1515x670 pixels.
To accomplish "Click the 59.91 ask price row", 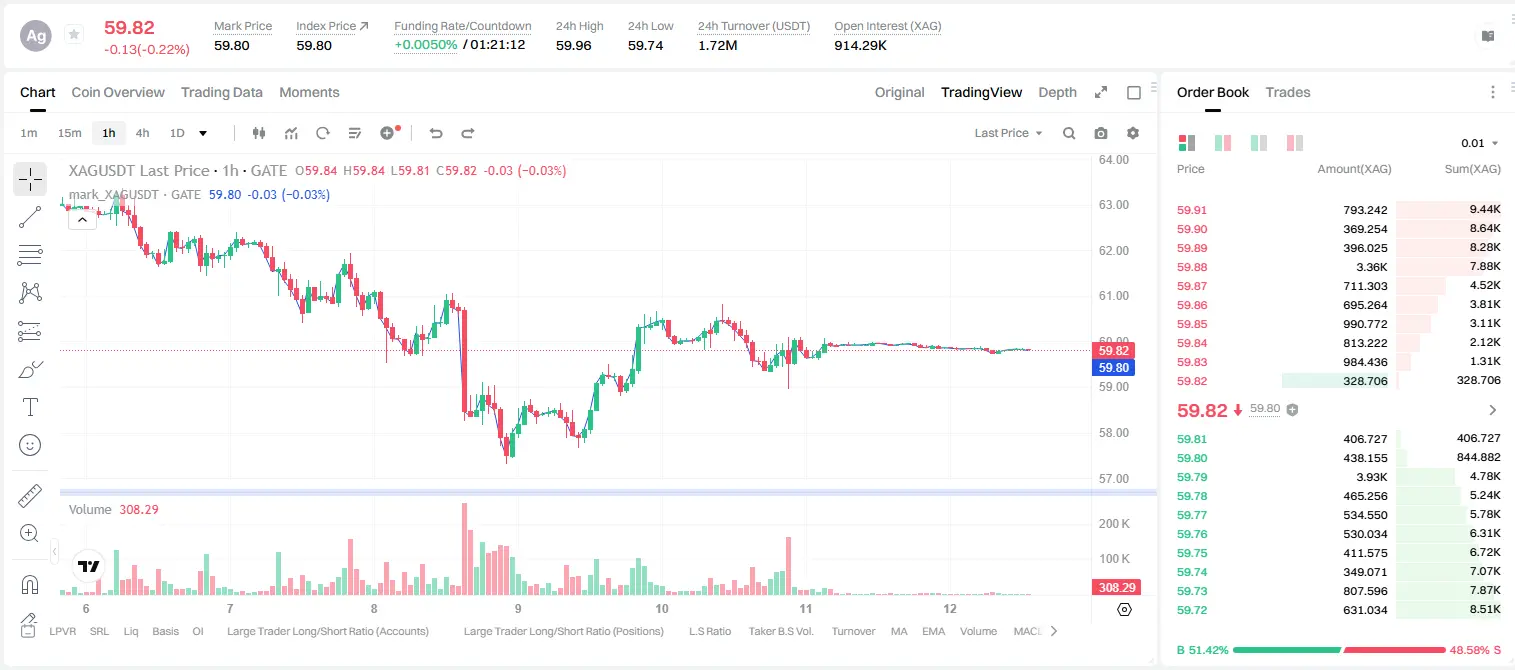I will tap(1339, 210).
